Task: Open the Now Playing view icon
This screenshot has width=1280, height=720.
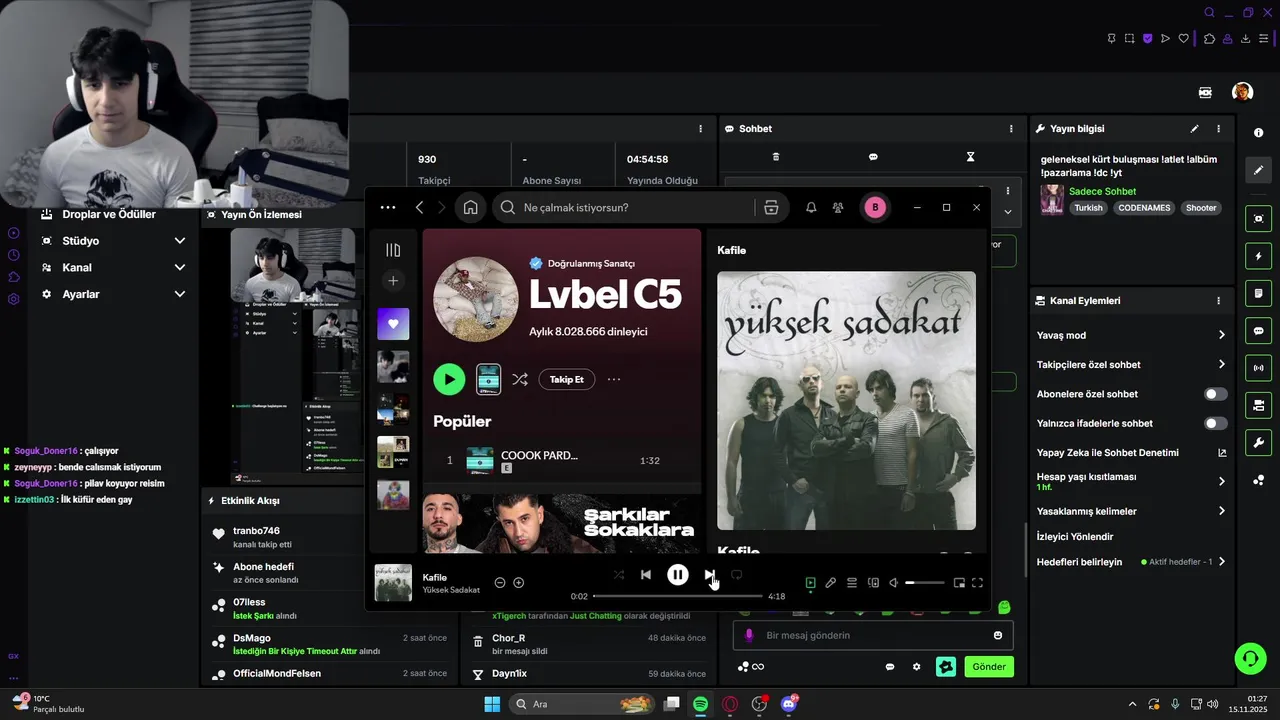Action: (811, 583)
